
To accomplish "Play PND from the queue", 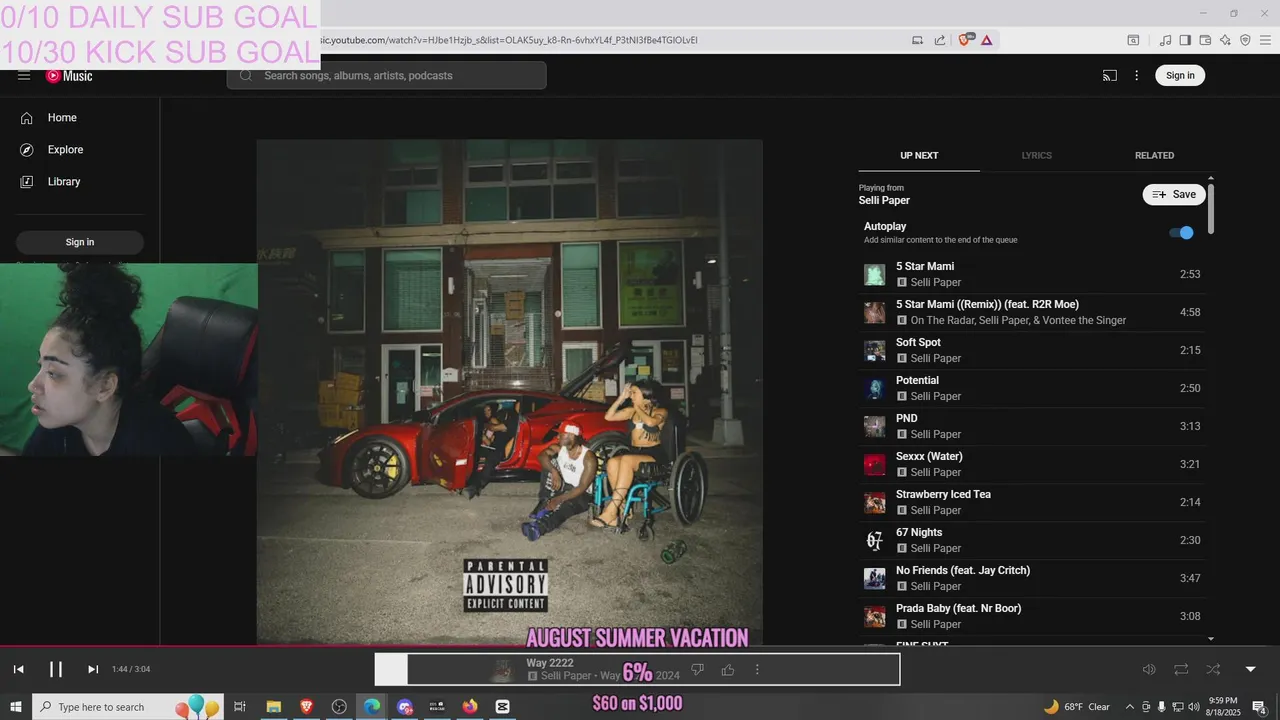I will 1032,426.
